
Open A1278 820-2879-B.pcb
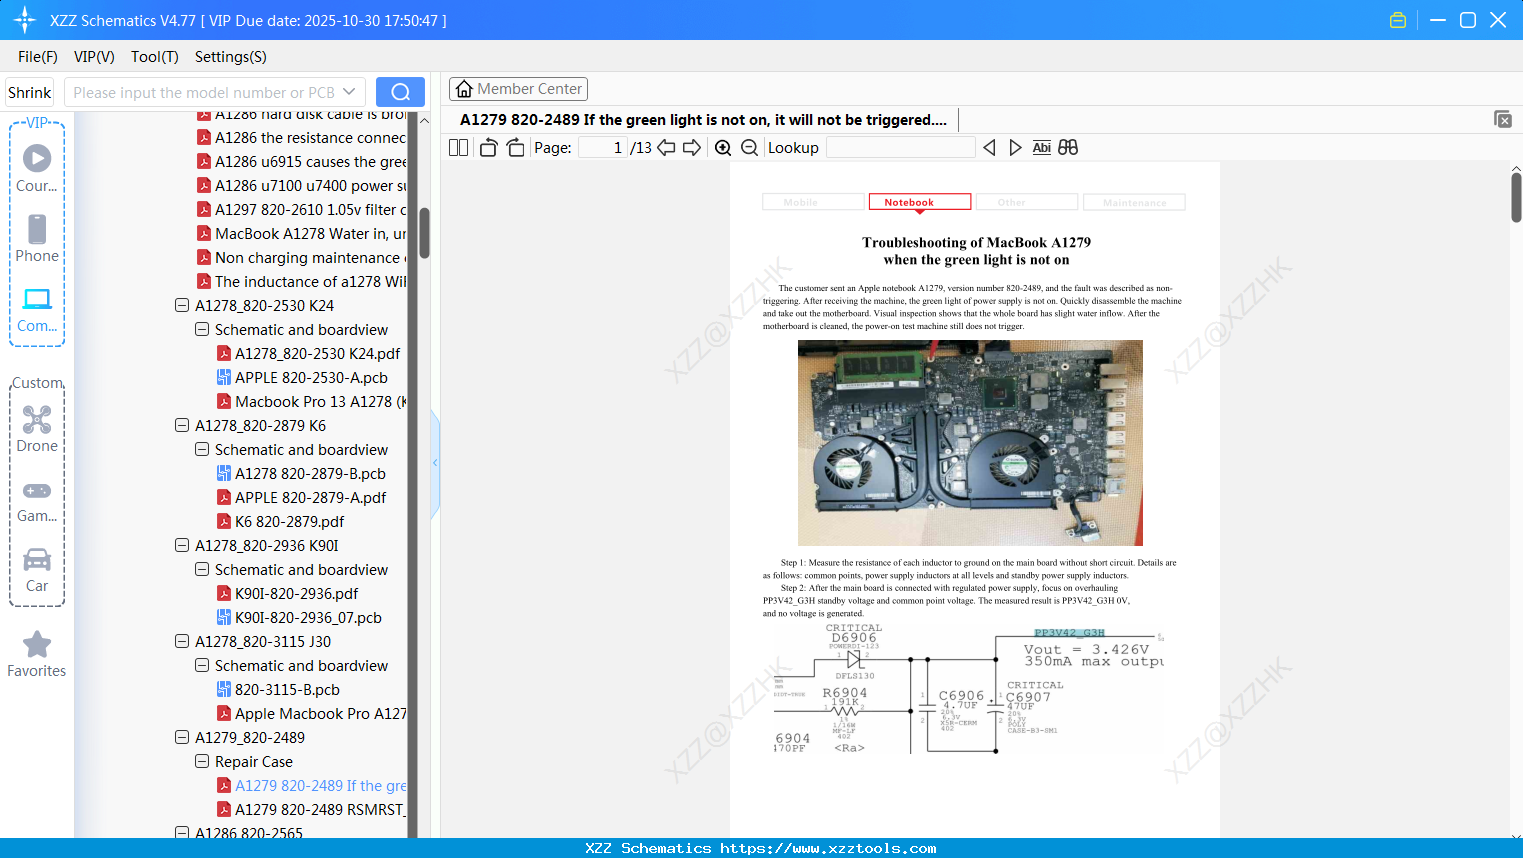click(310, 473)
